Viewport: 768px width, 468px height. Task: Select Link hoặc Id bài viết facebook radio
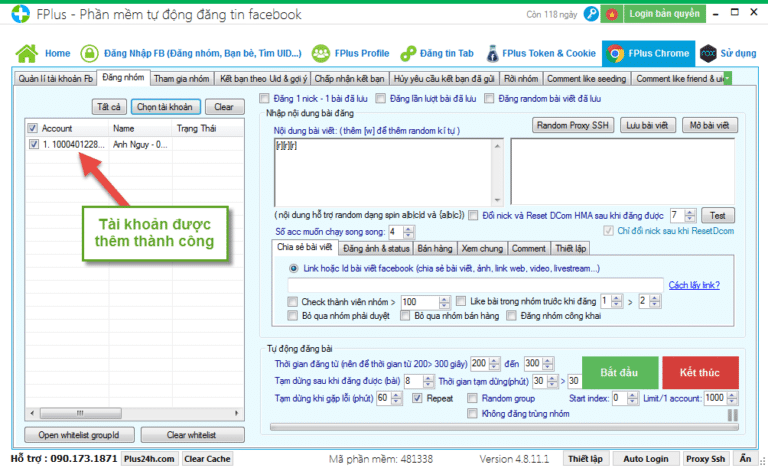pos(293,268)
